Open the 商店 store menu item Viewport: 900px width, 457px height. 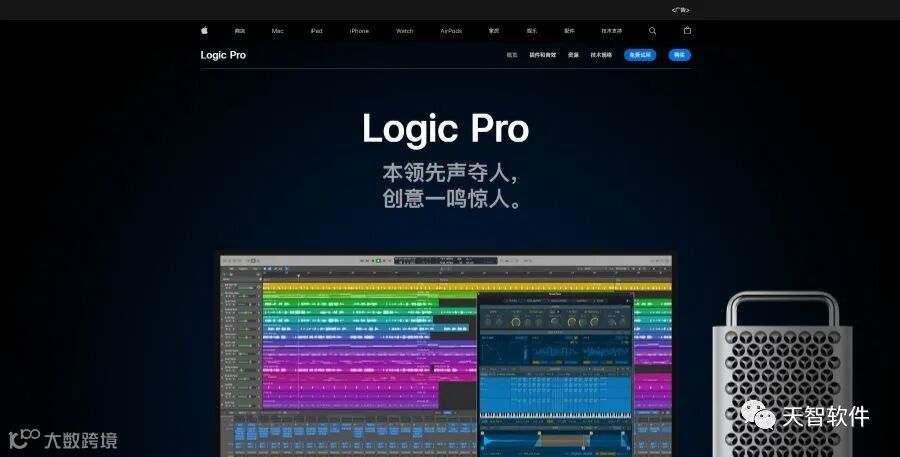240,31
